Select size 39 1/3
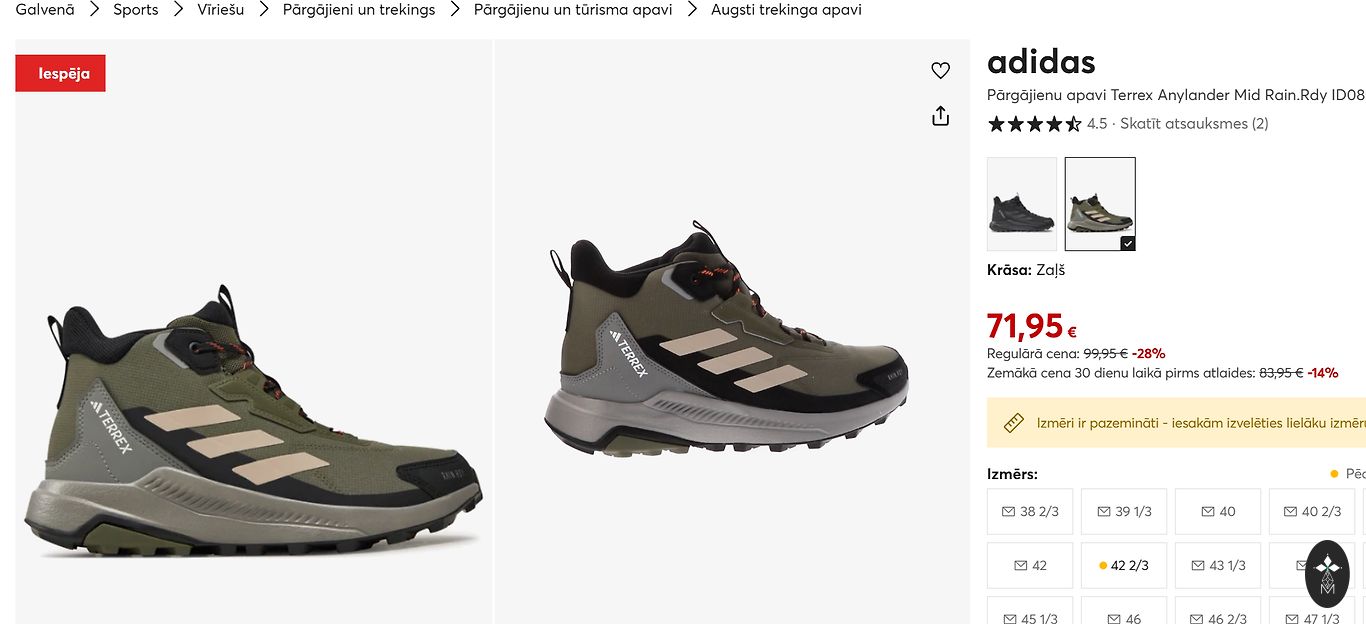This screenshot has height=624, width=1366. [1124, 511]
